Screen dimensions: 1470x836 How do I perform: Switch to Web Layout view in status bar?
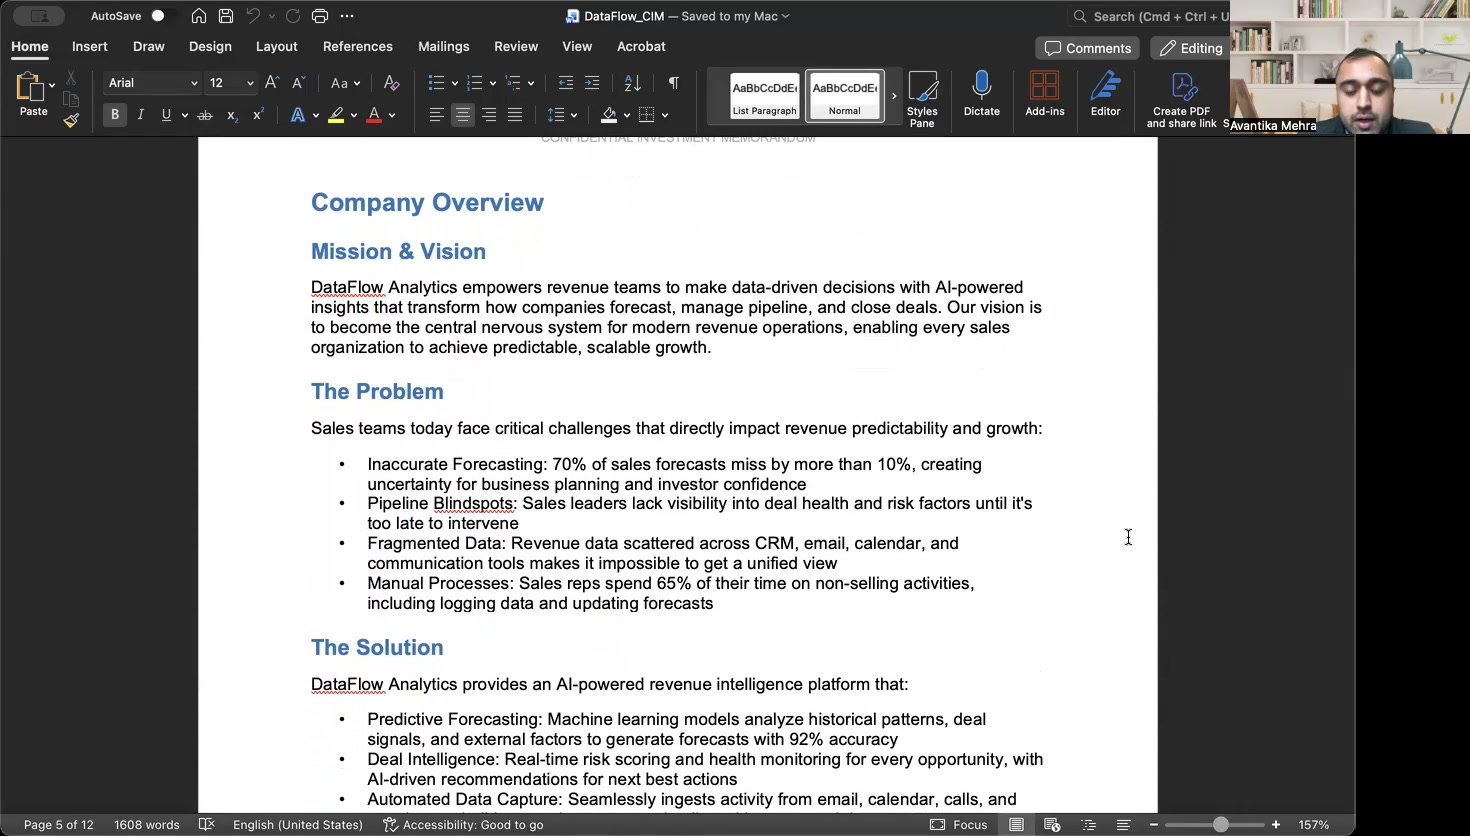(1052, 825)
